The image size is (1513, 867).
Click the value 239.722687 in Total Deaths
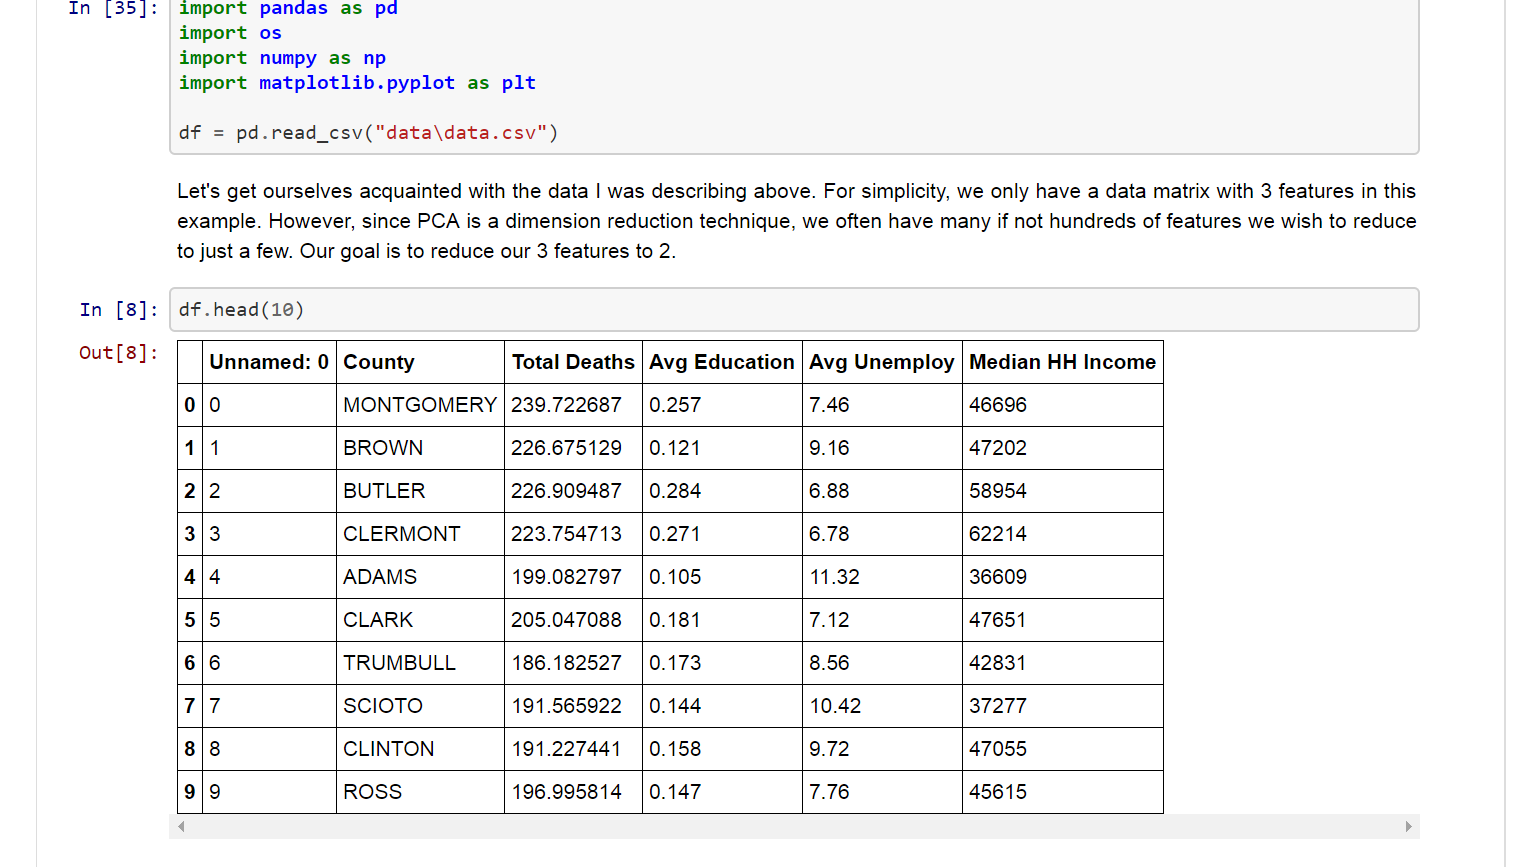pyautogui.click(x=573, y=405)
